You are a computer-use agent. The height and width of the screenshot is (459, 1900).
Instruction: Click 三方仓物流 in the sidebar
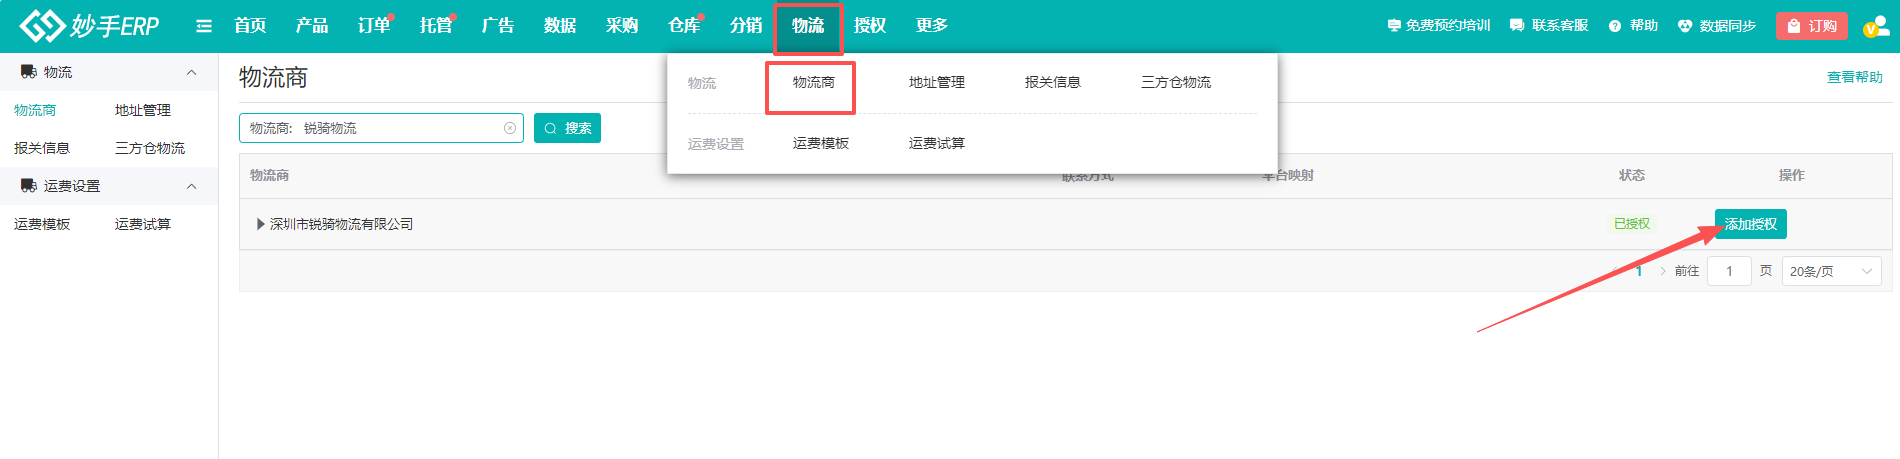pyautogui.click(x=150, y=148)
